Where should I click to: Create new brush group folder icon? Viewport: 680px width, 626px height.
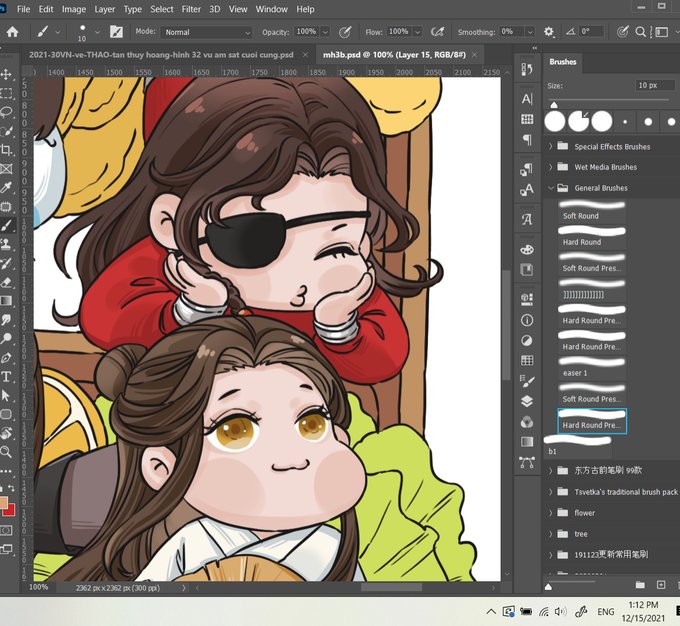tap(640, 585)
